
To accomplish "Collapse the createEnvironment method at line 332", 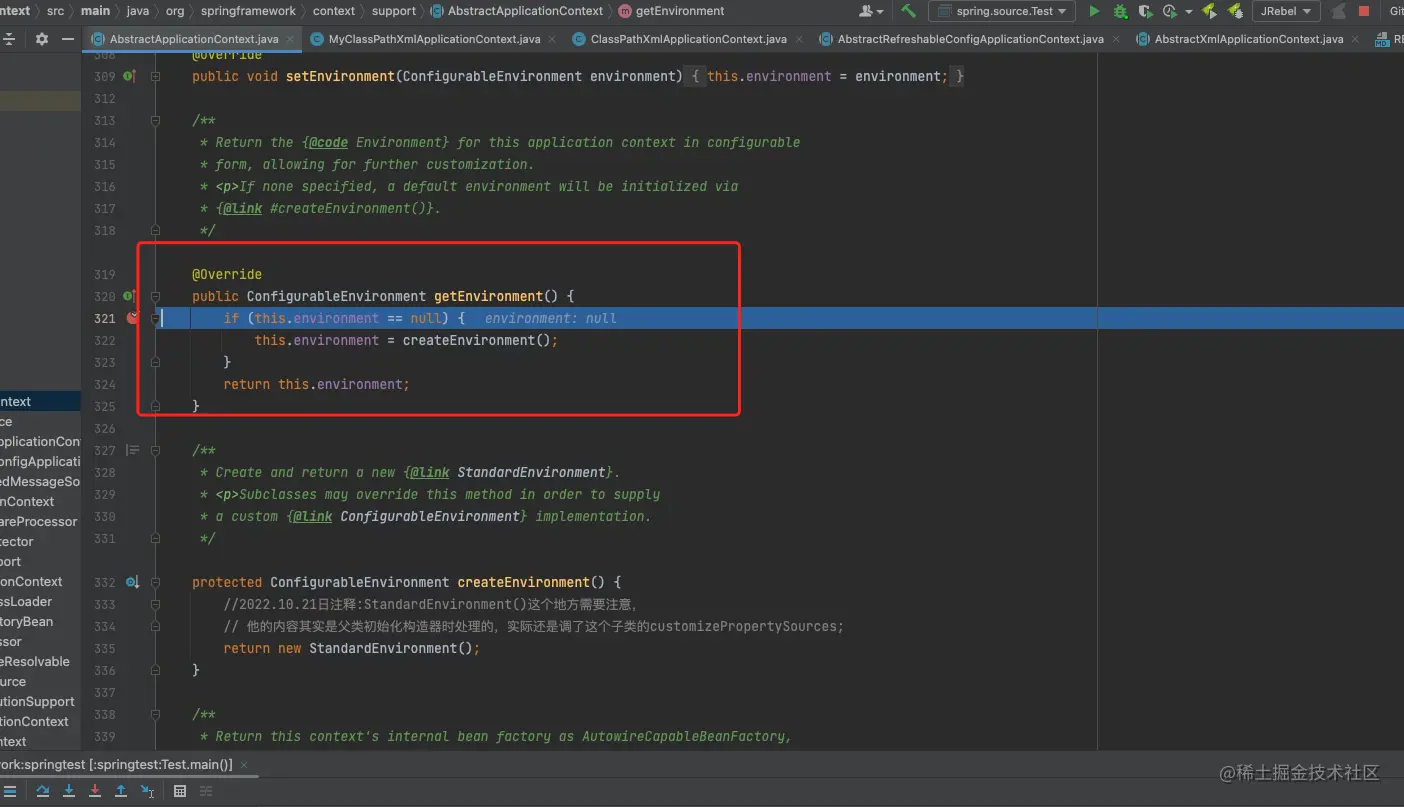I will [x=155, y=582].
